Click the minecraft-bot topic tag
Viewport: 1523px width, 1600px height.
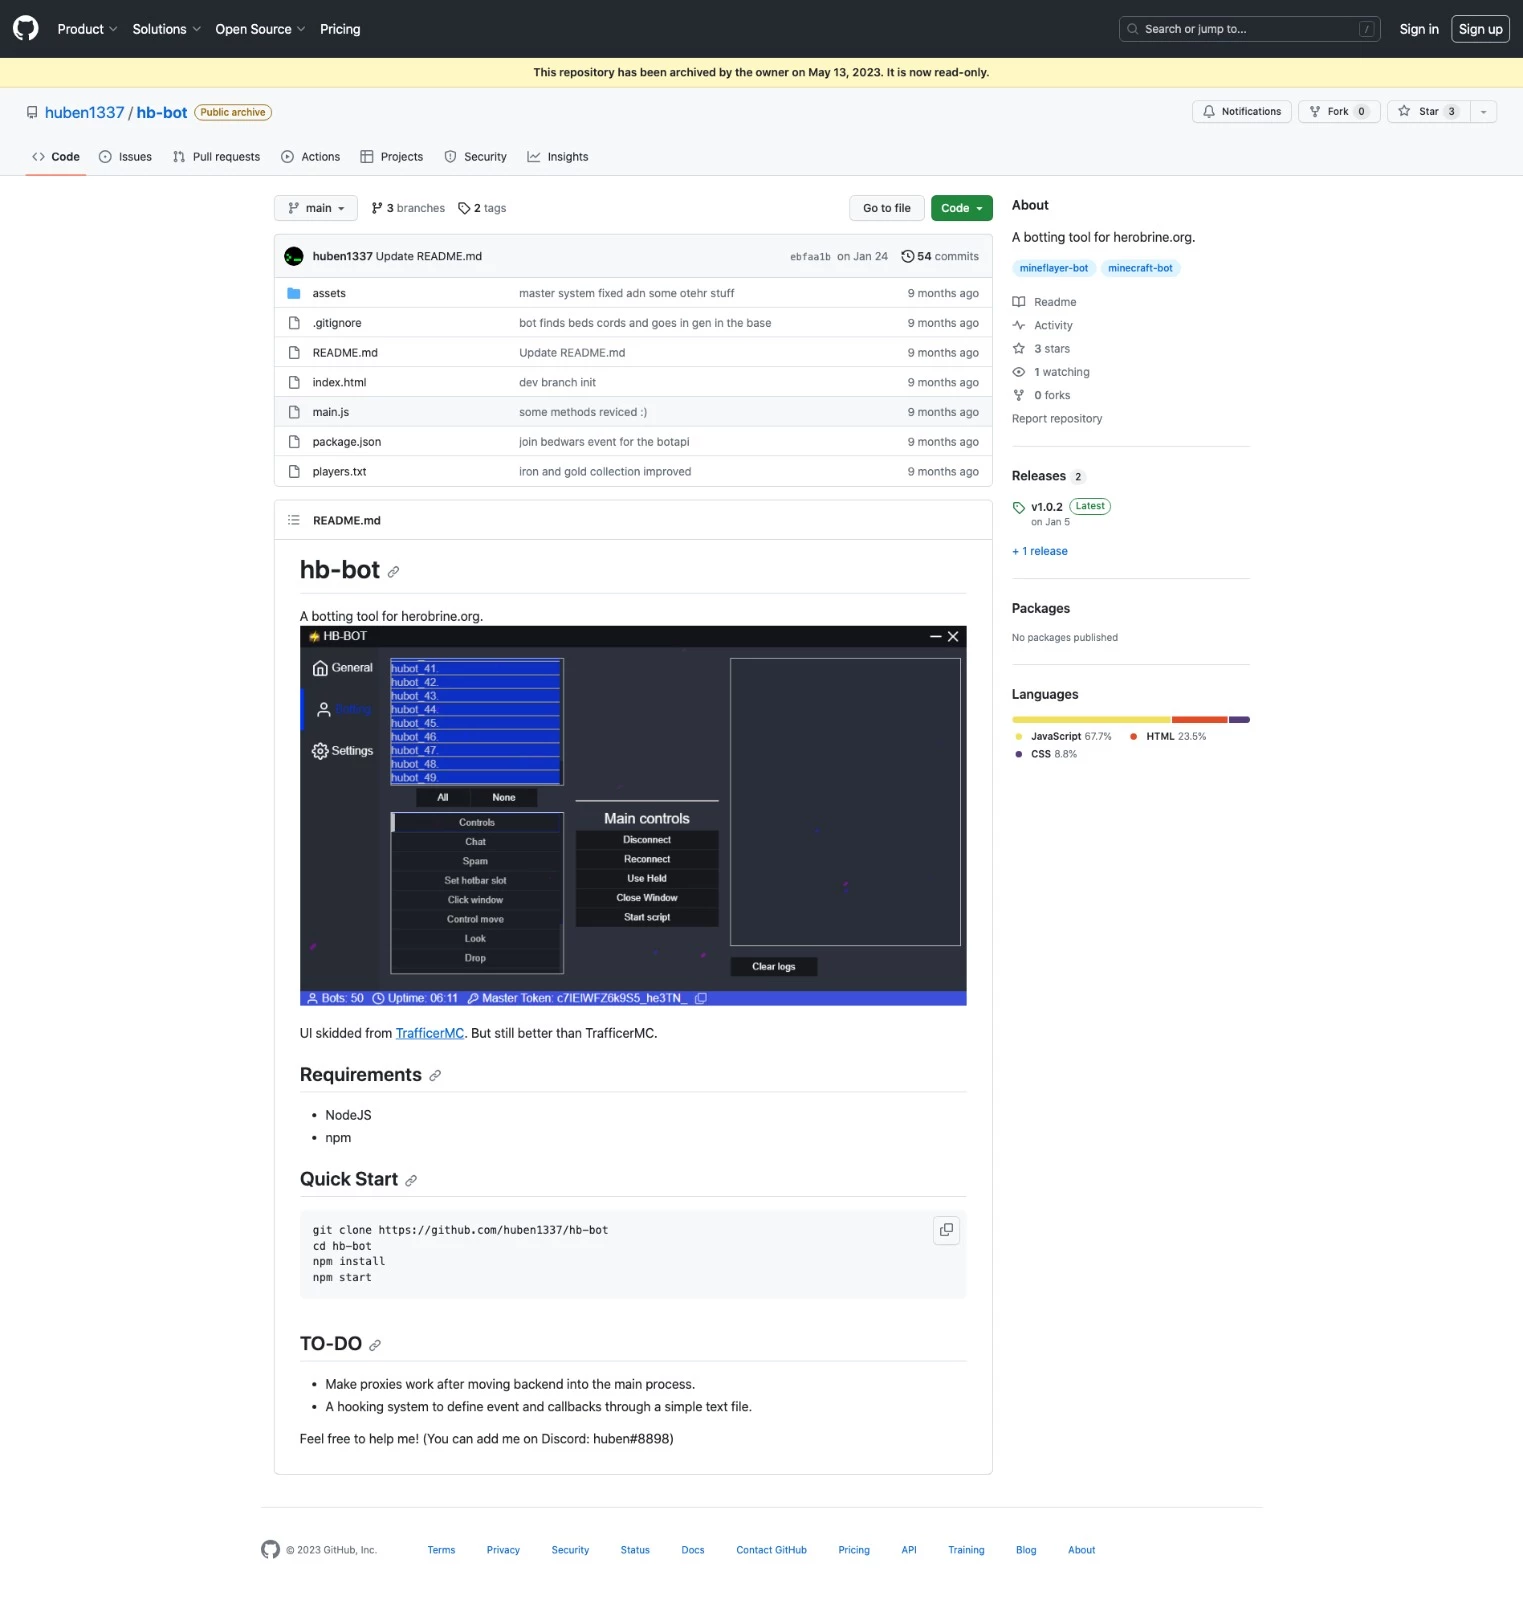(x=1140, y=268)
